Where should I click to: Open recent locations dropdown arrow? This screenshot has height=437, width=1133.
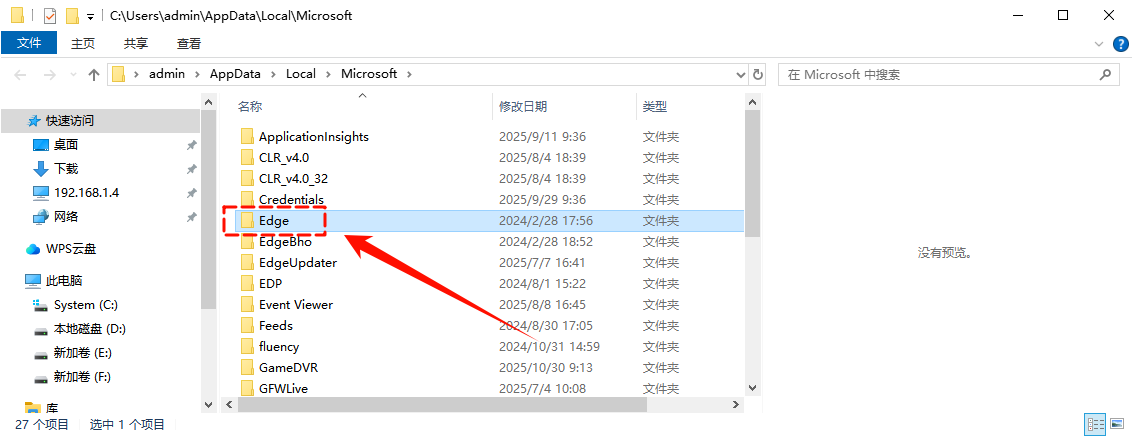coord(72,74)
